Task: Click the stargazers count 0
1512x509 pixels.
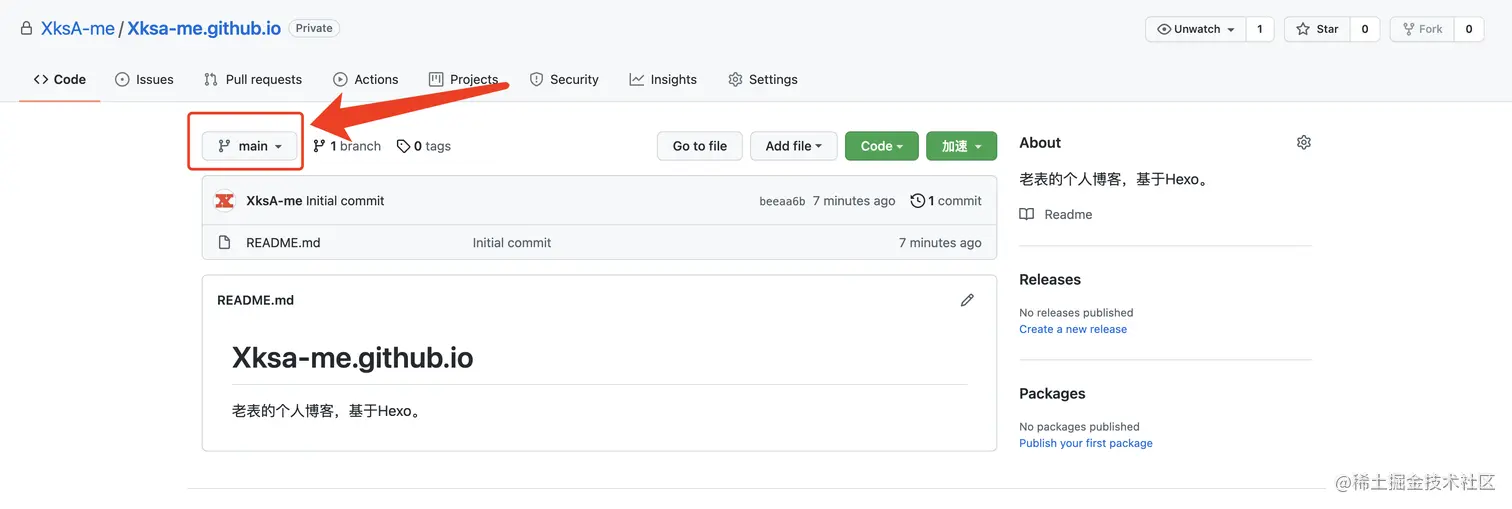Action: tap(1365, 29)
